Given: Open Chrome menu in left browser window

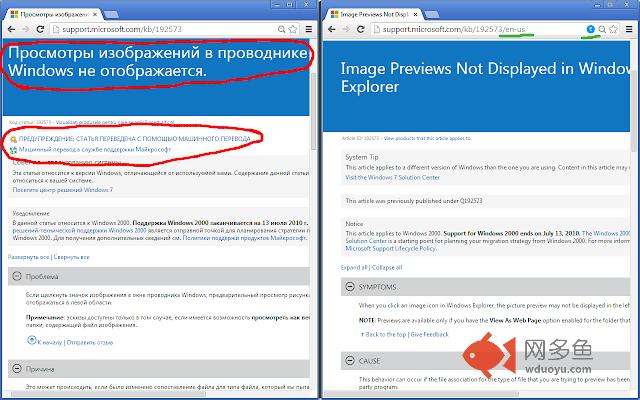Looking at the screenshot, I should point(309,29).
